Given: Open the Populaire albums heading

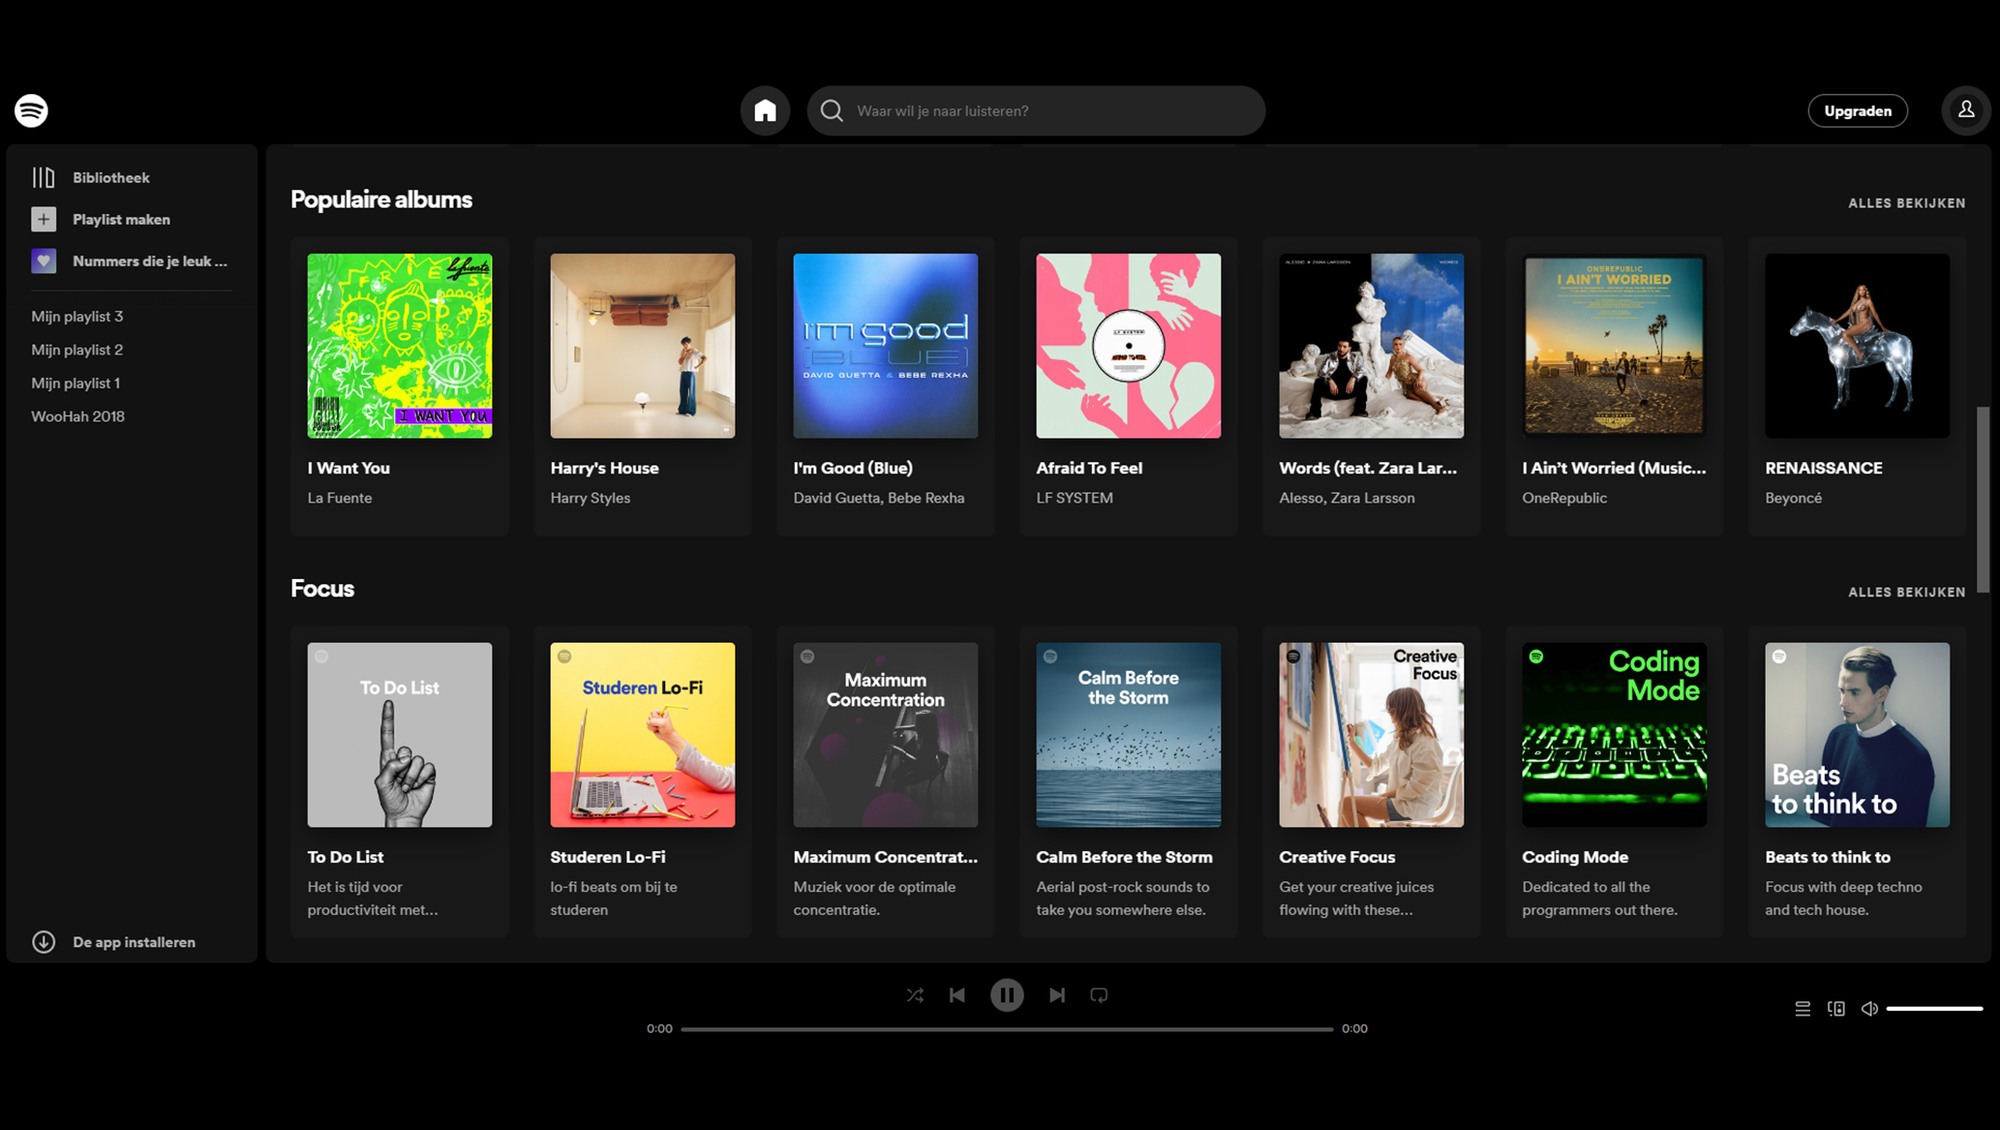Looking at the screenshot, I should (381, 199).
